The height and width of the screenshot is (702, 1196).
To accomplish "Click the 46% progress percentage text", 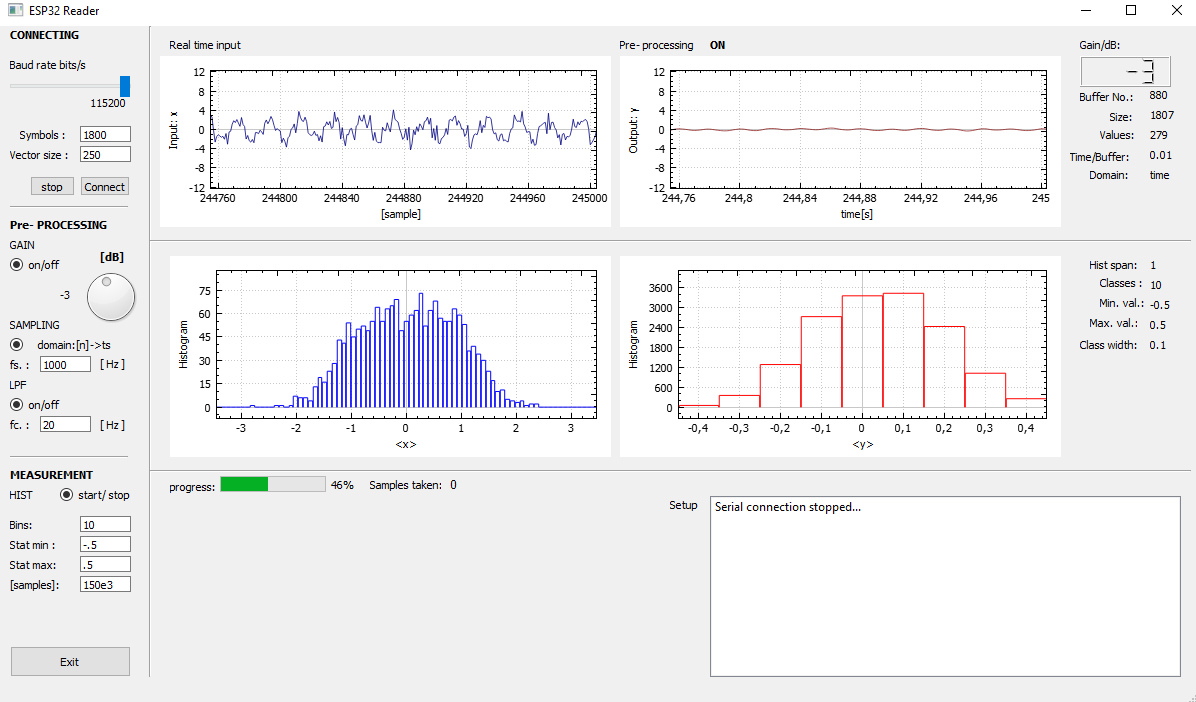I will pyautogui.click(x=342, y=485).
